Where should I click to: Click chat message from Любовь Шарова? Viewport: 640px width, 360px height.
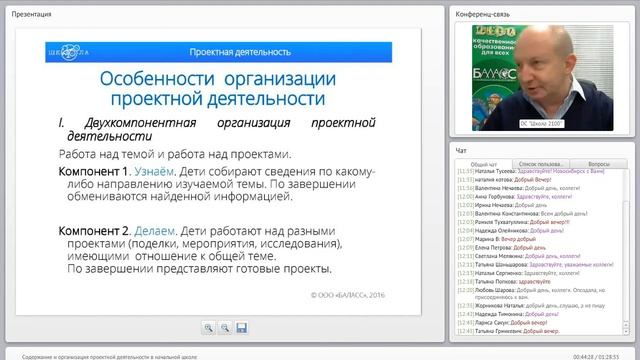tap(531, 293)
